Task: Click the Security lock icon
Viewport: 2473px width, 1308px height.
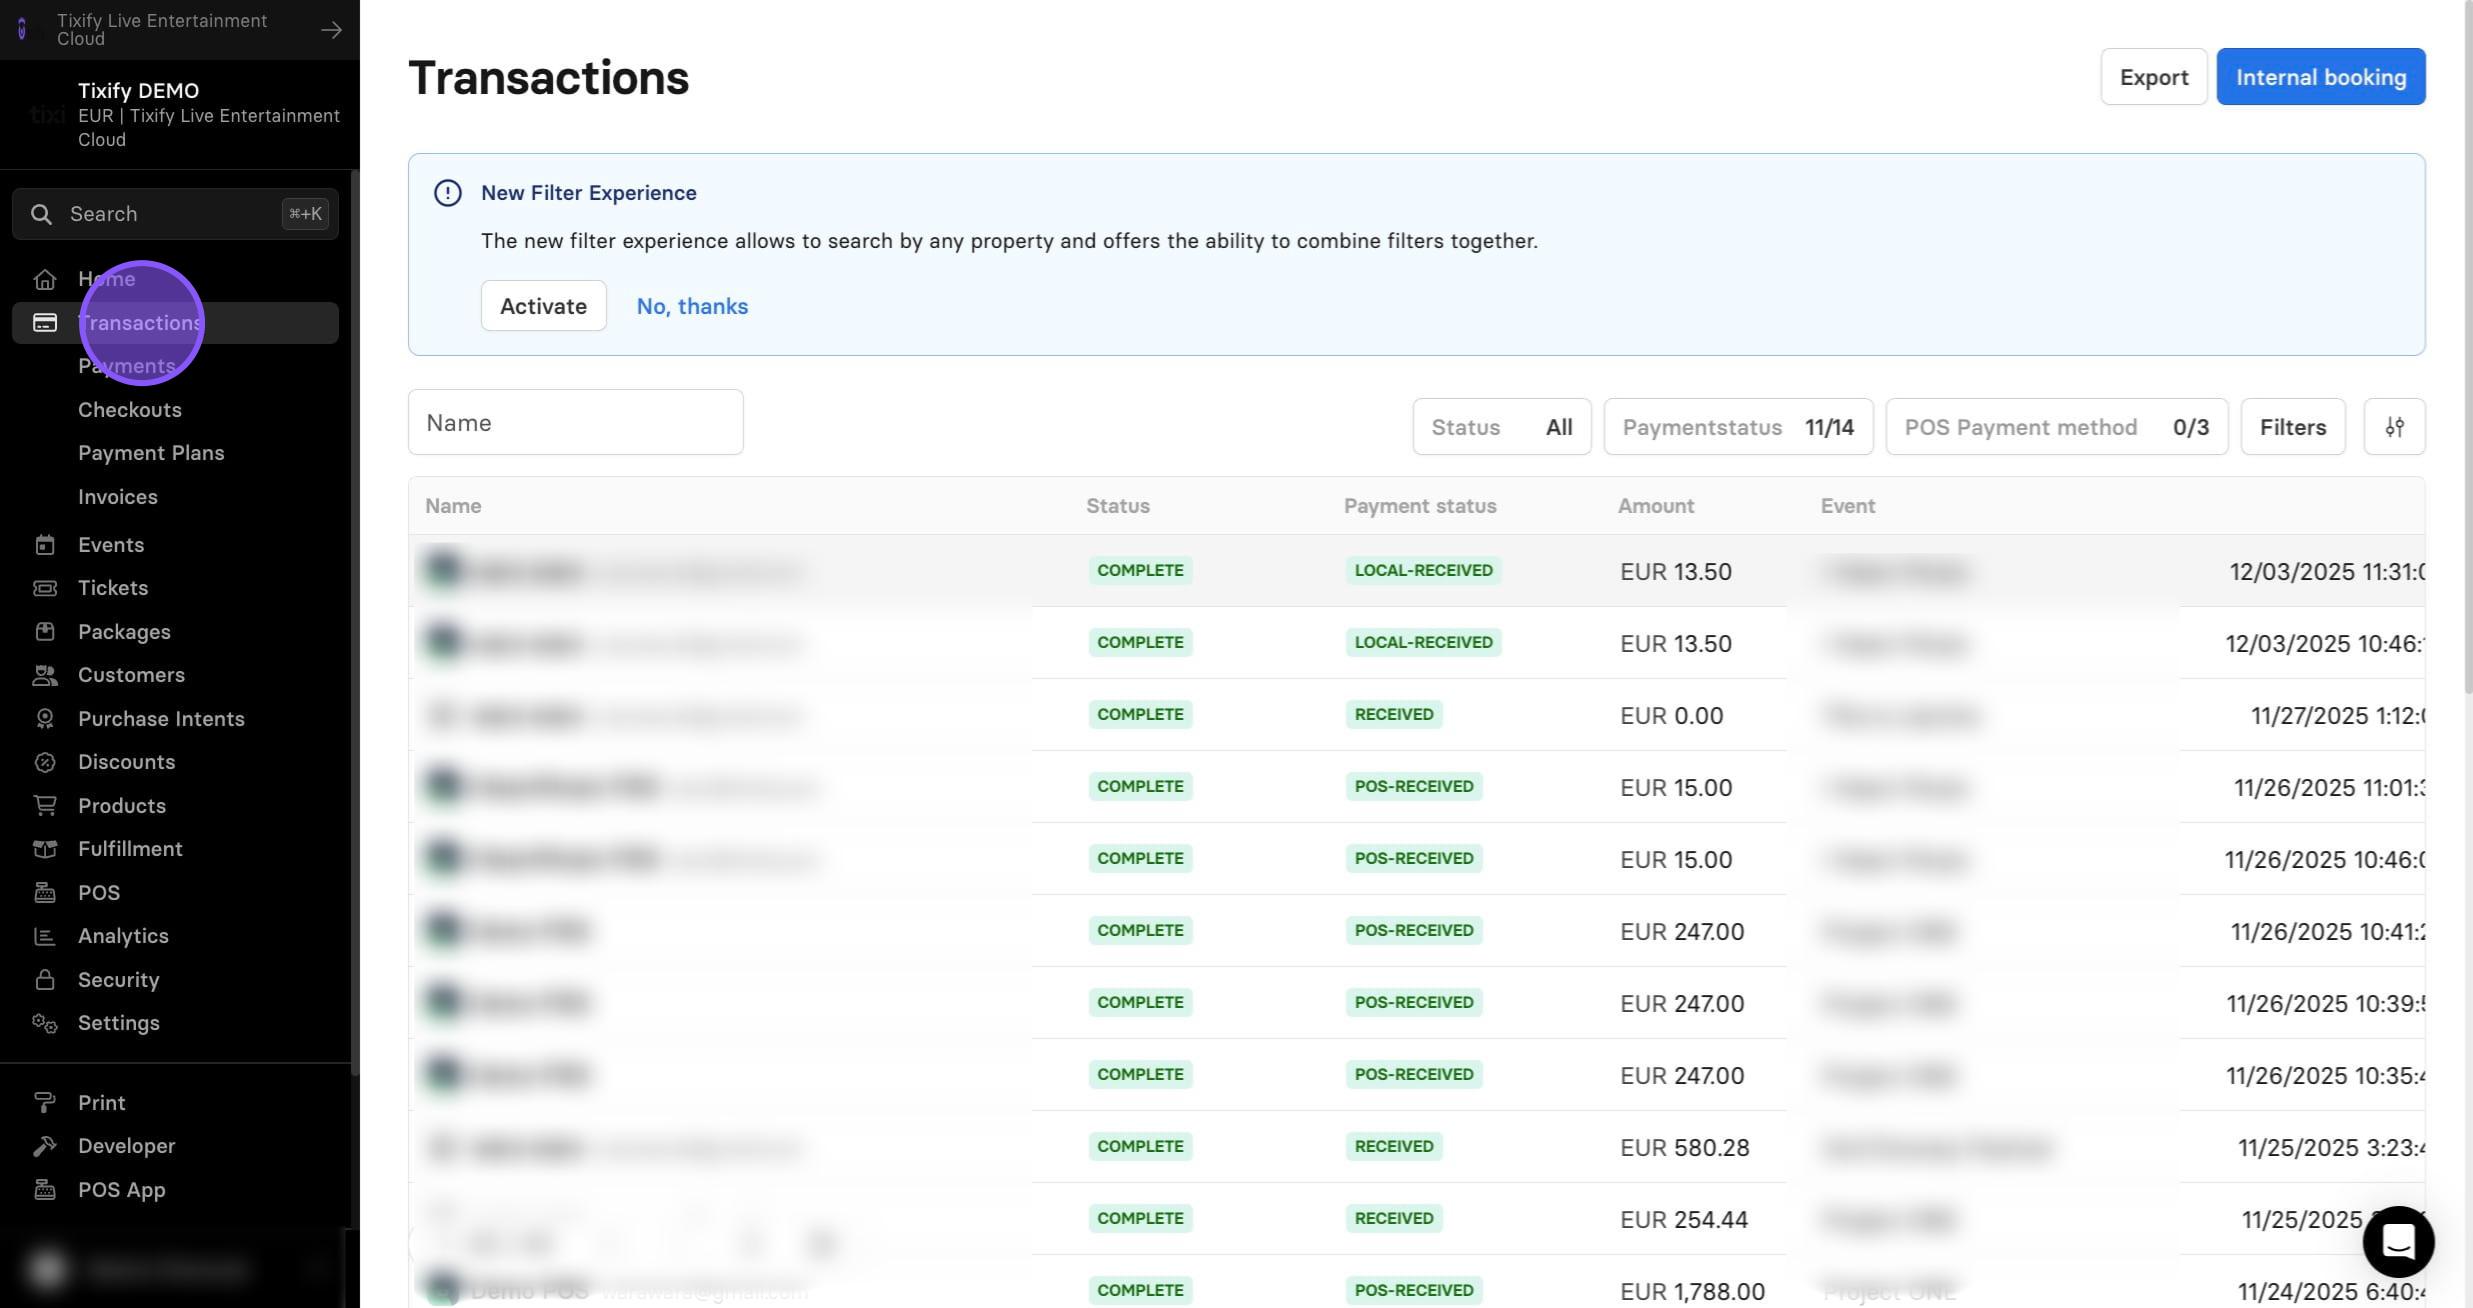Action: 44,980
